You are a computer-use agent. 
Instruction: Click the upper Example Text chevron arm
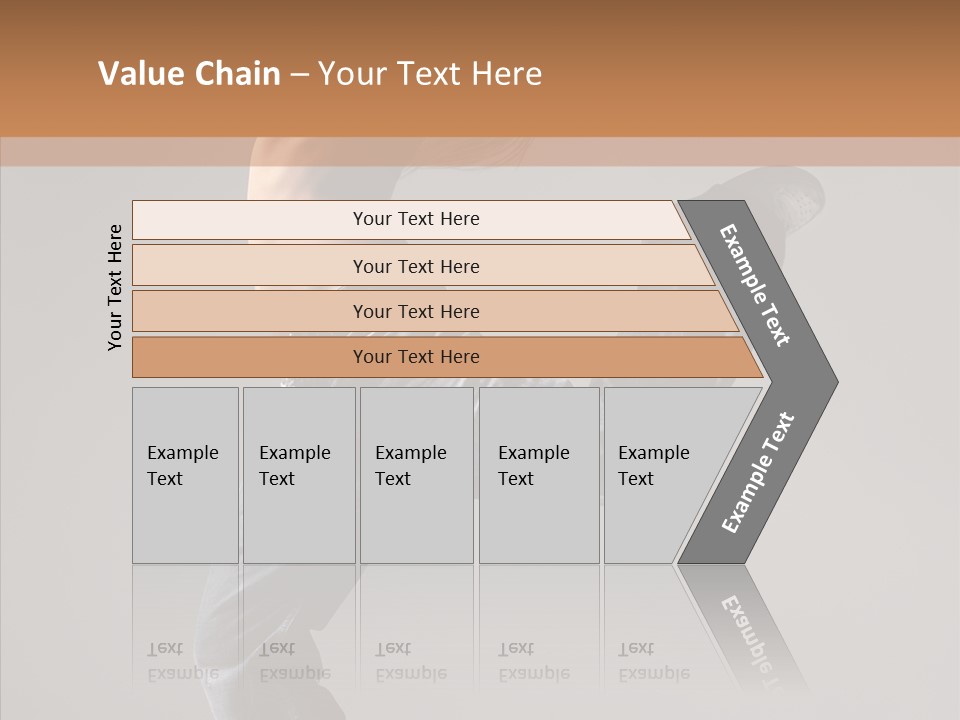pyautogui.click(x=756, y=285)
